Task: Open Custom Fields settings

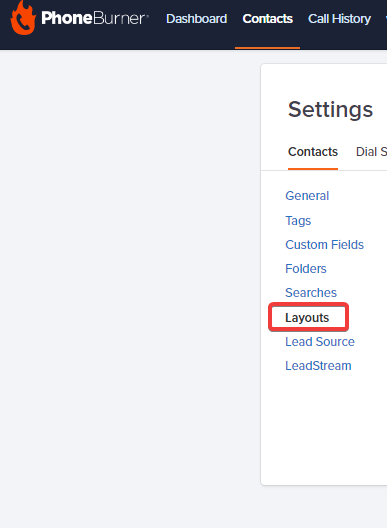Action: [324, 244]
